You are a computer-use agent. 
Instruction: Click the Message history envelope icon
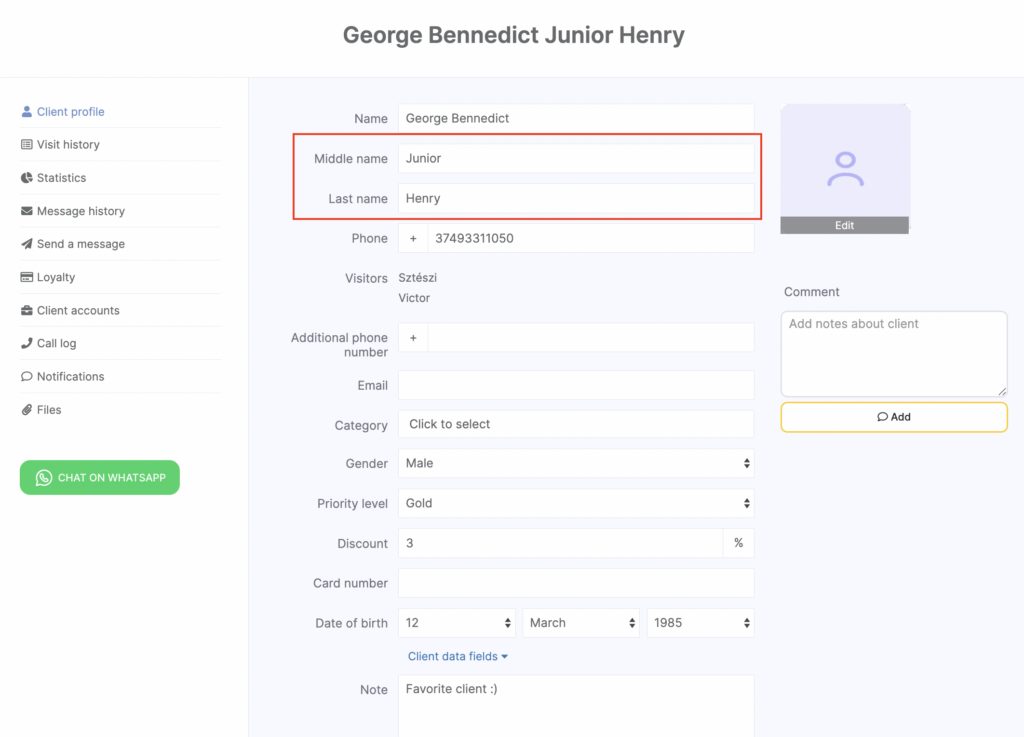[x=27, y=211]
